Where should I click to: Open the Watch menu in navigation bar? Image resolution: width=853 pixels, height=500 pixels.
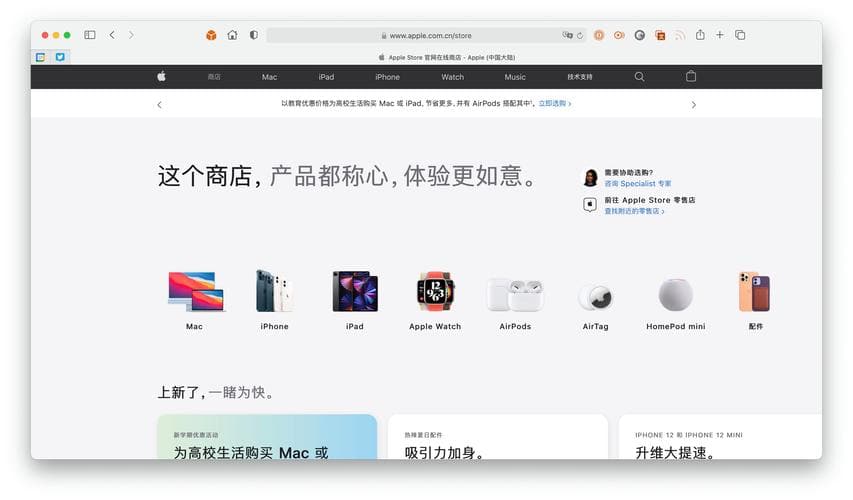pyautogui.click(x=453, y=77)
